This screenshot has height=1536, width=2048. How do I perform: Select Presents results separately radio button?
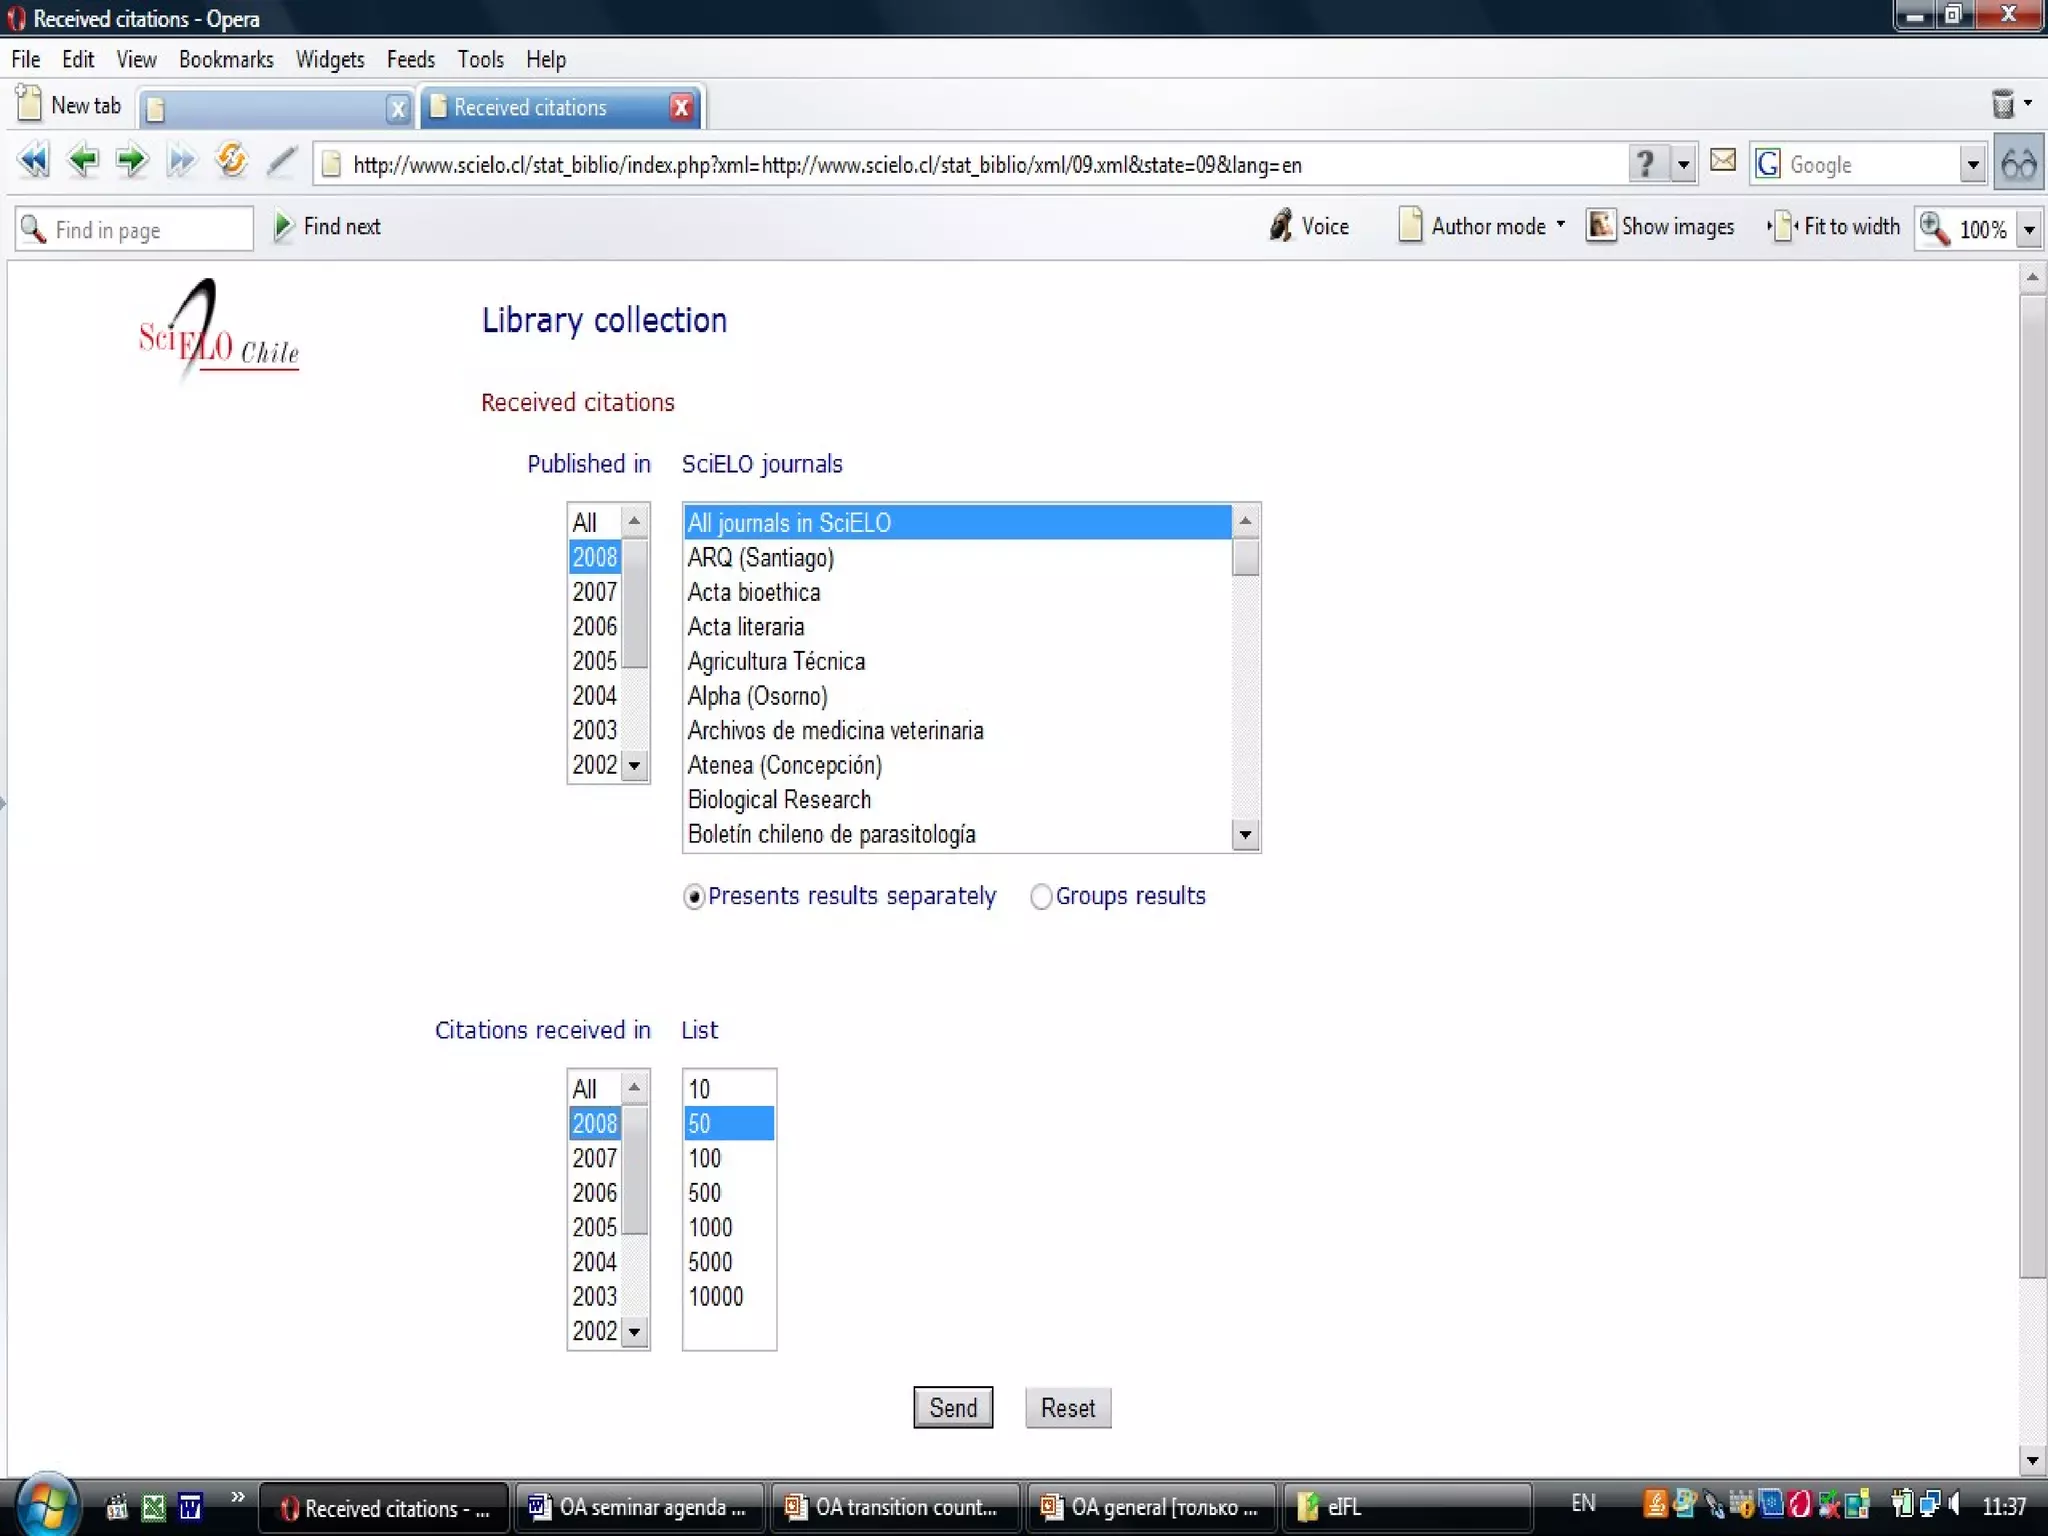[693, 896]
